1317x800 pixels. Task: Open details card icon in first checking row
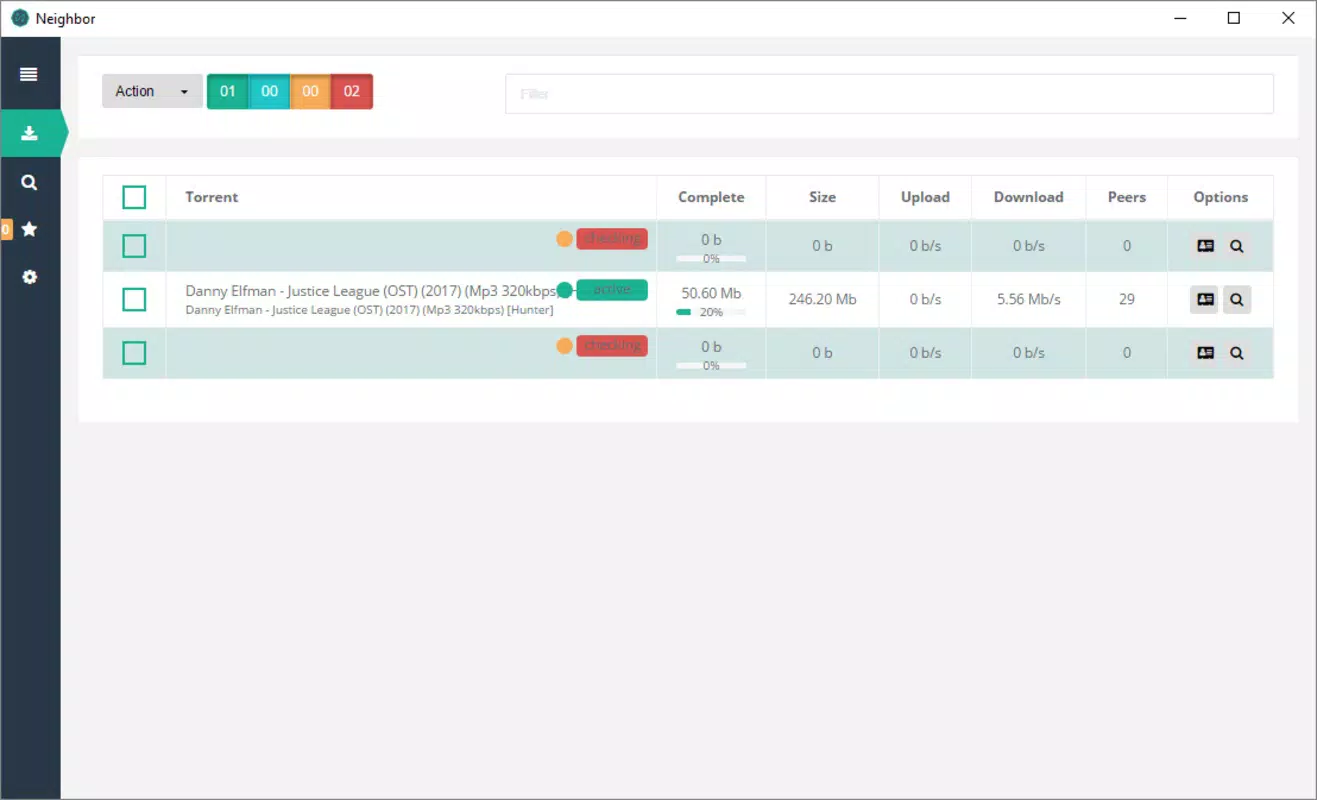pos(1205,246)
